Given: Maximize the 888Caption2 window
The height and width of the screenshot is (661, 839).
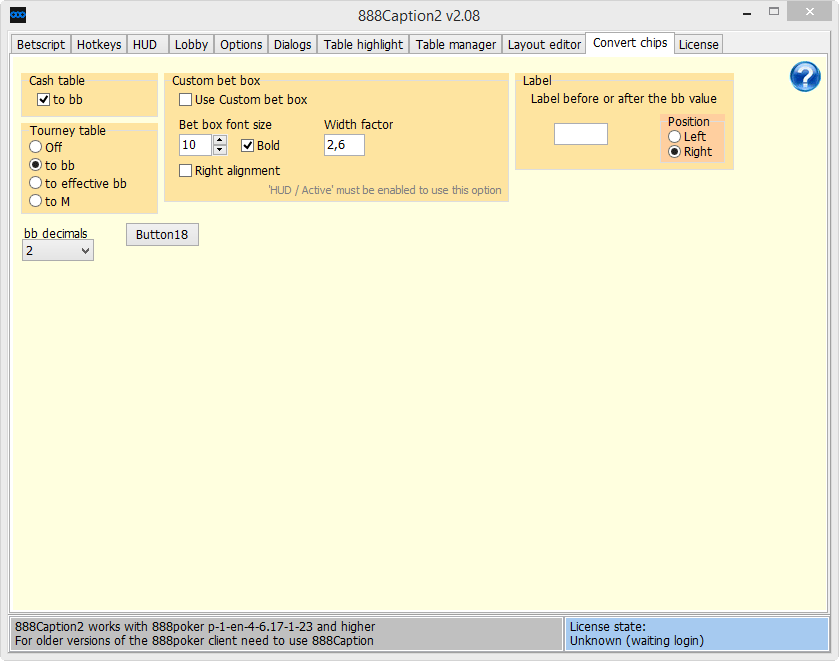Looking at the screenshot, I should click(774, 12).
